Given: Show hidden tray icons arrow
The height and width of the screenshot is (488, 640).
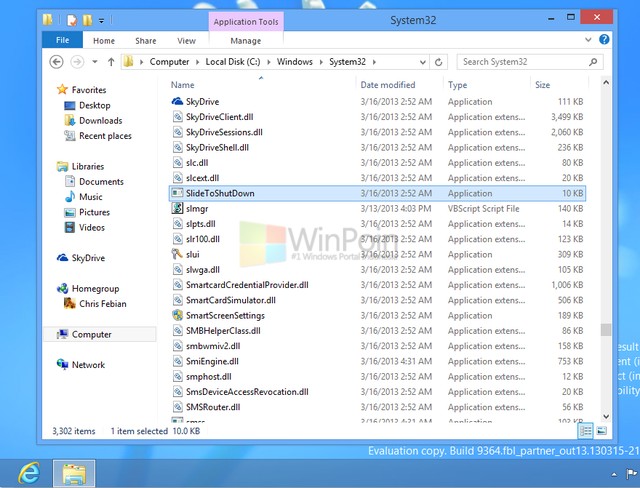Looking at the screenshot, I should pos(614,475).
